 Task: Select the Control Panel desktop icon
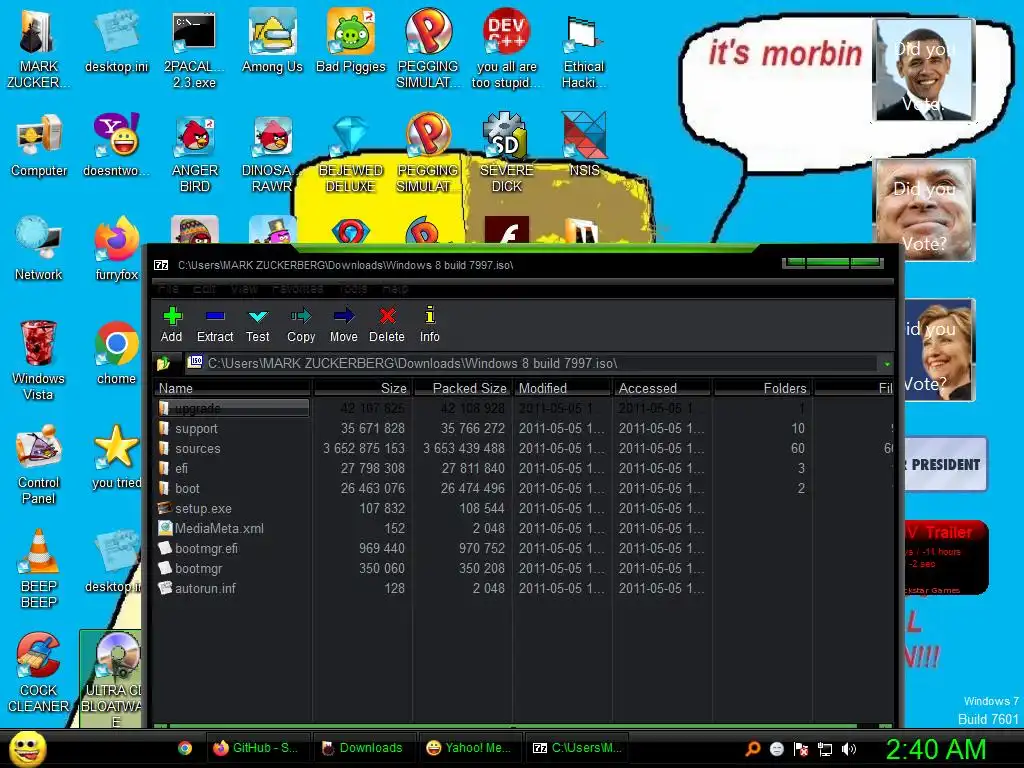coord(39,464)
